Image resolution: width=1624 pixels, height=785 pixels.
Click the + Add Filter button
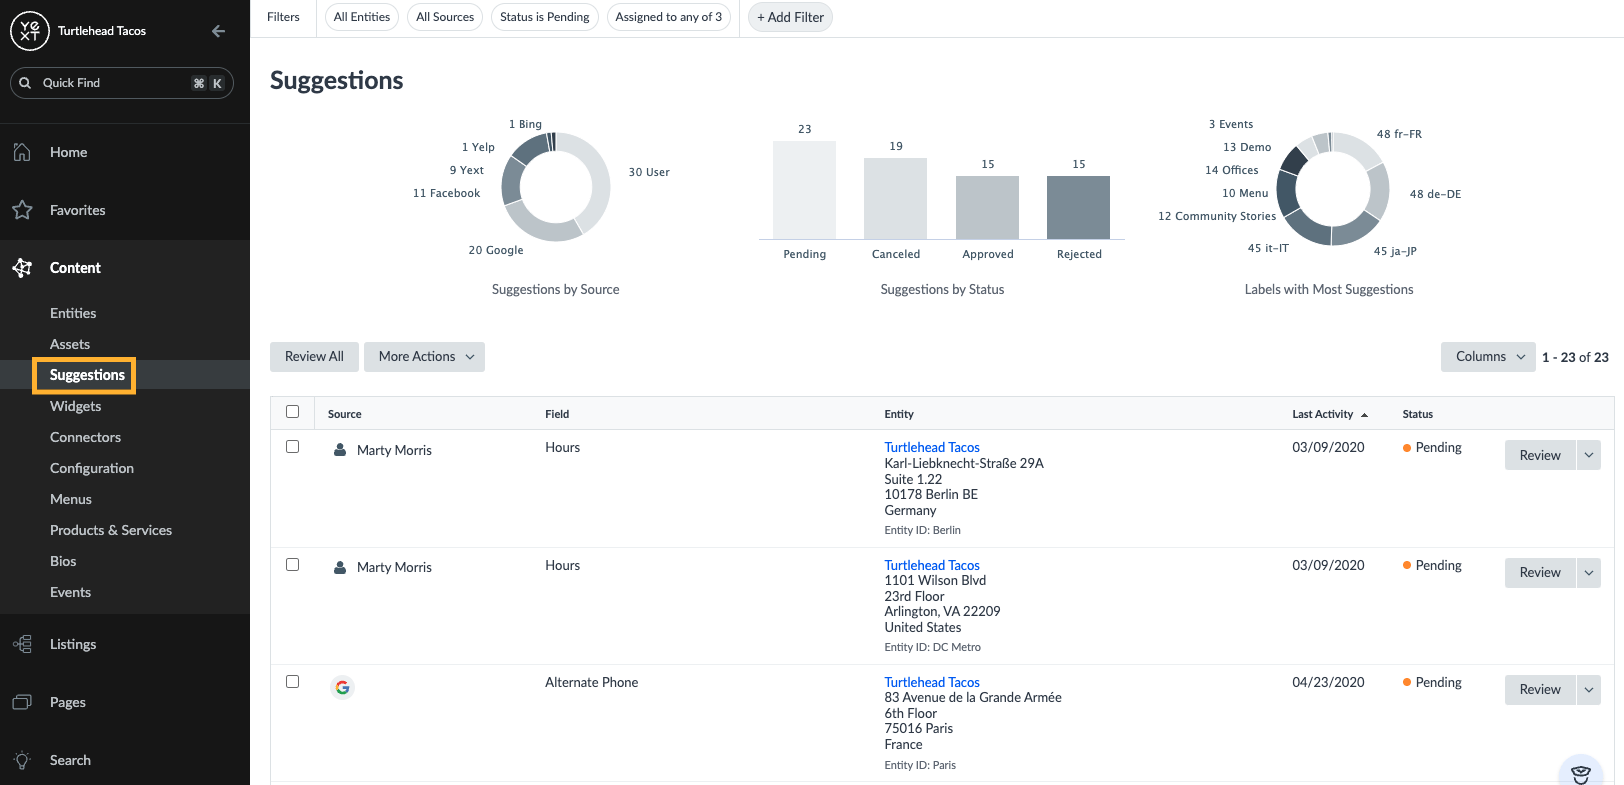click(x=790, y=17)
